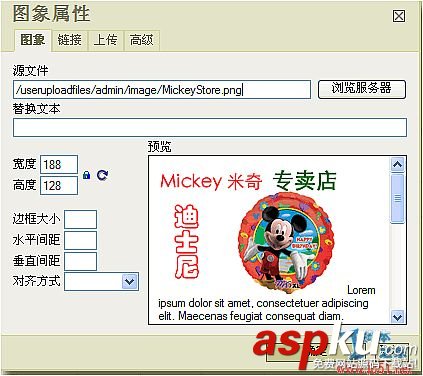423x376 pixels.
Task: Focus the 源文件 URL input field
Action: tap(162, 89)
